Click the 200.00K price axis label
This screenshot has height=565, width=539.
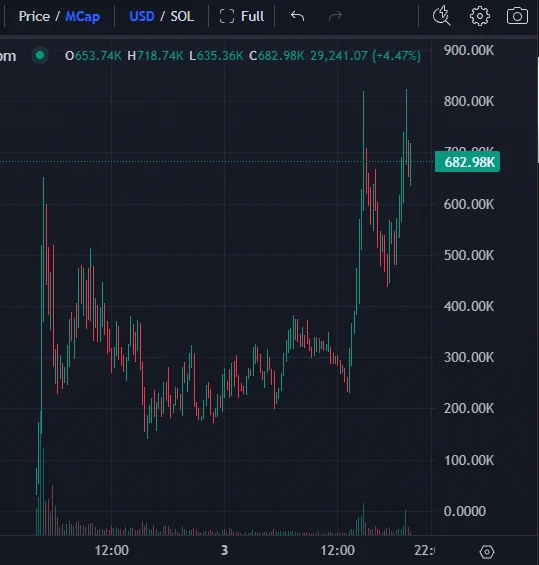469,408
